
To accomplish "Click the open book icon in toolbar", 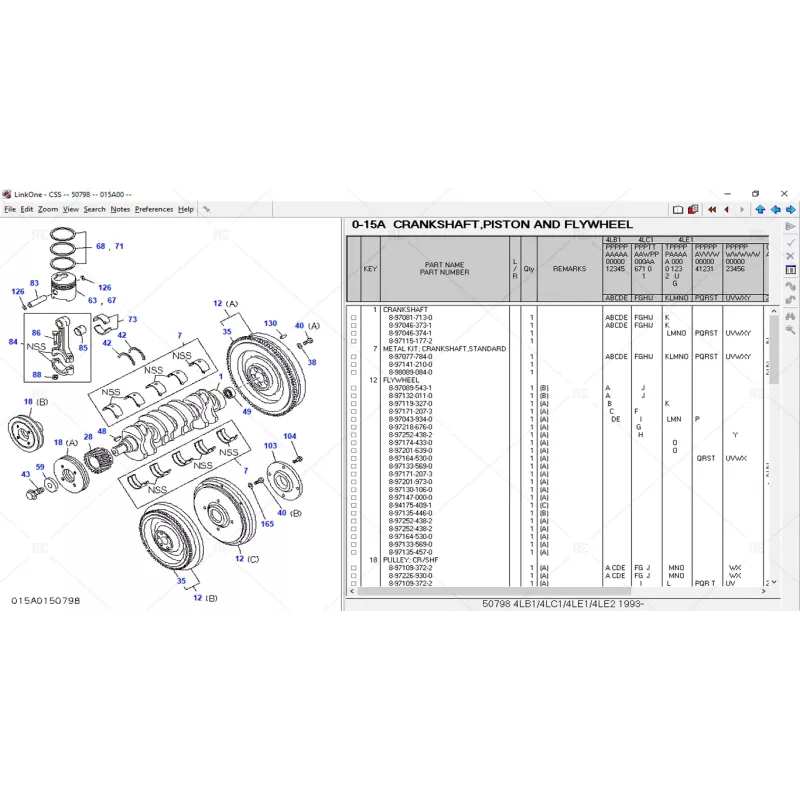I will tap(677, 209).
